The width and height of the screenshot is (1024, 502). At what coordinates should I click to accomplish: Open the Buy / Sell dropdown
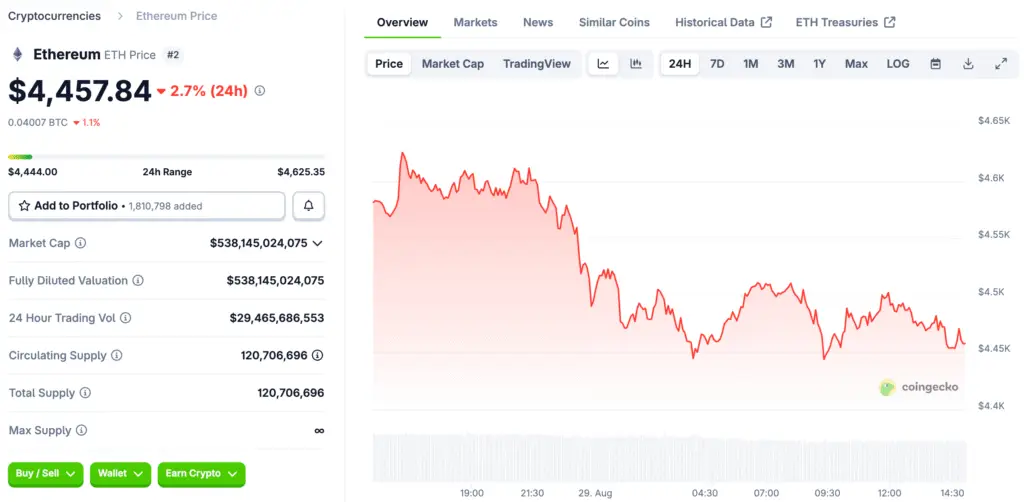(46, 473)
